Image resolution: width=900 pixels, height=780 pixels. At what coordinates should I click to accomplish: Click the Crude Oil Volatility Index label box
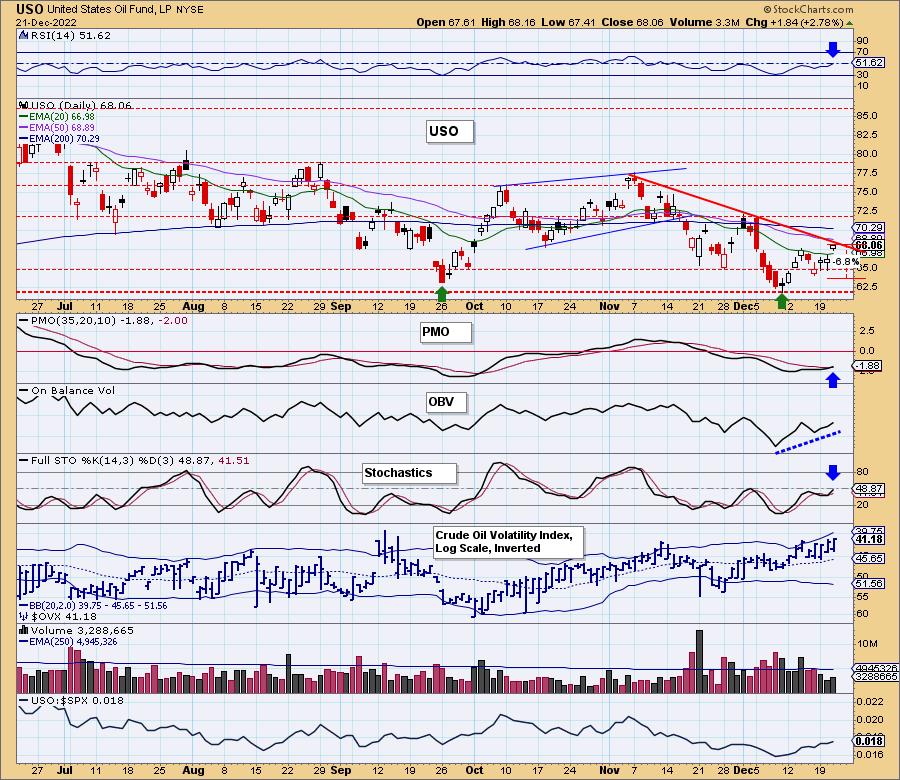(508, 542)
